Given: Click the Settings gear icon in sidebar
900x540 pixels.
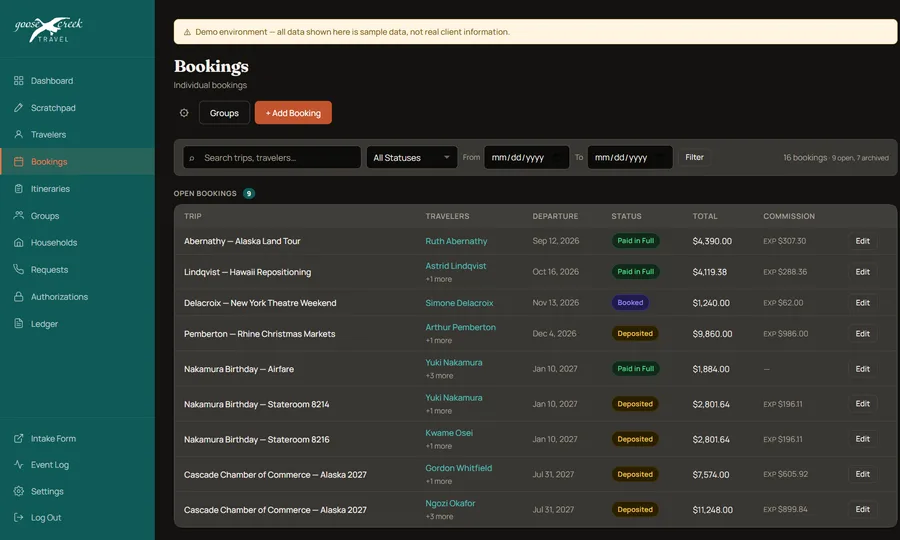Looking at the screenshot, I should pos(19,491).
